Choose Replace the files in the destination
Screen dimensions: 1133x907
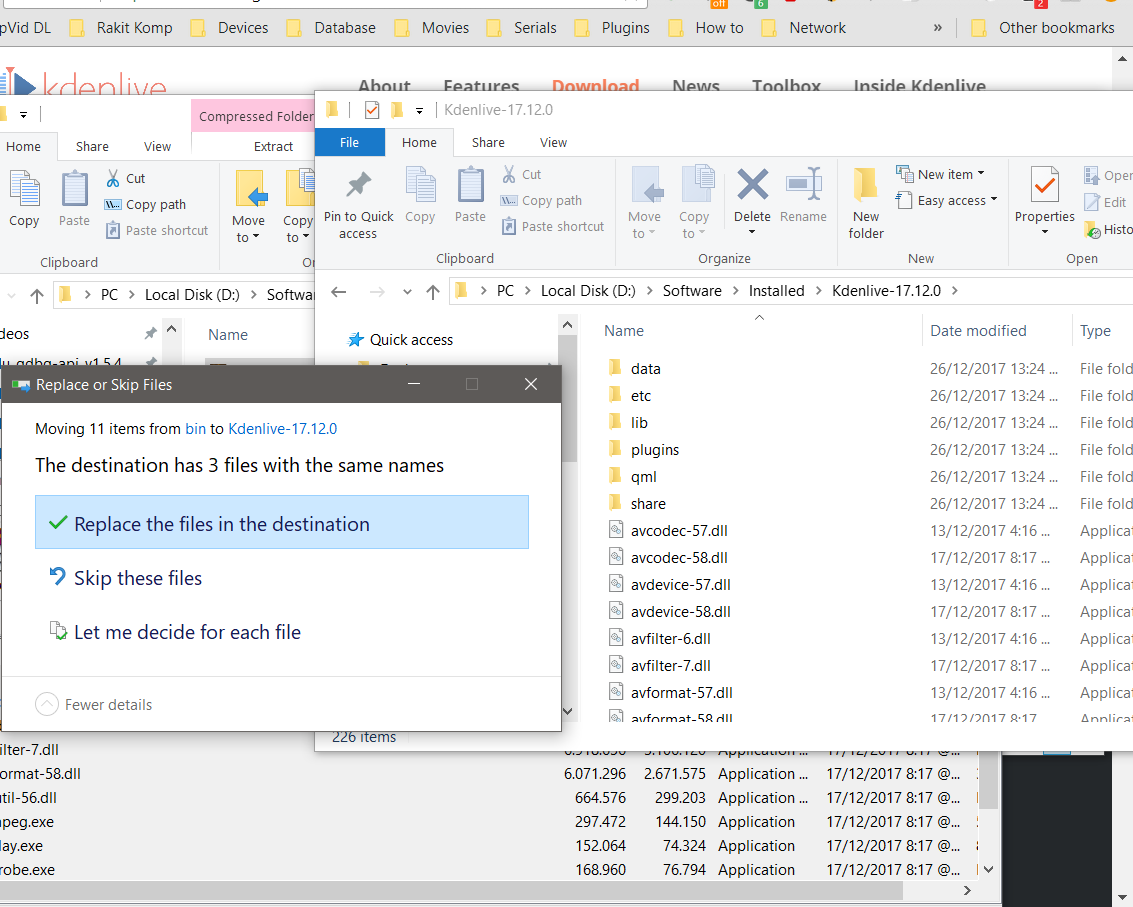tap(282, 523)
